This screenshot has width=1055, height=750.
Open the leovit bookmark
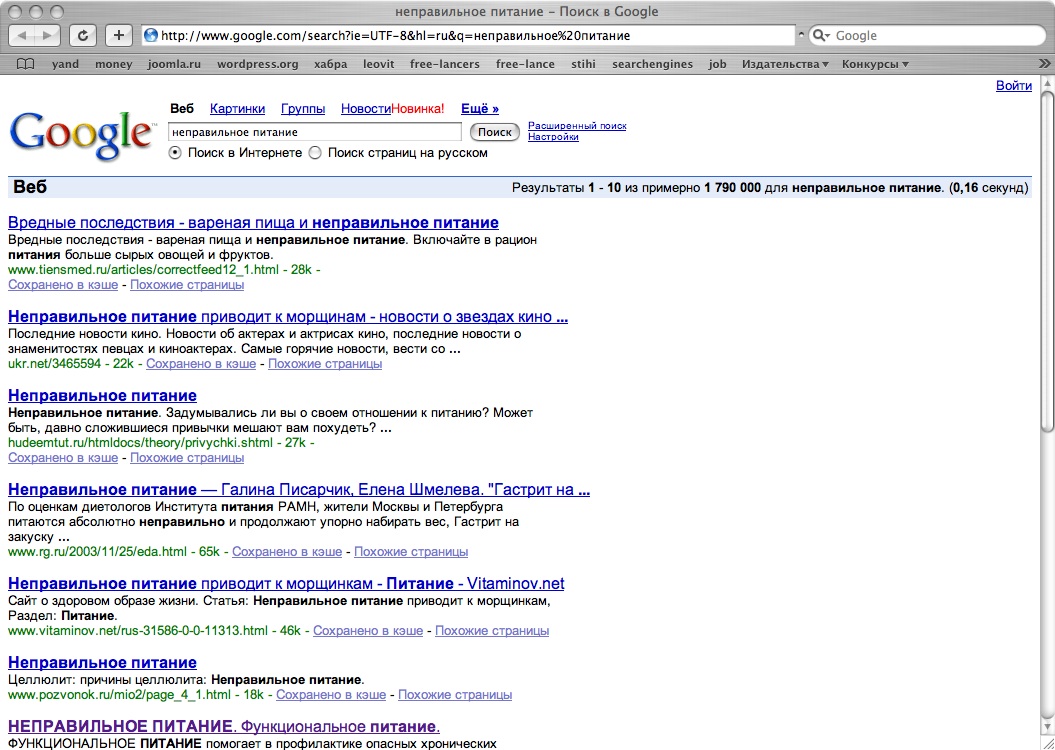[379, 65]
